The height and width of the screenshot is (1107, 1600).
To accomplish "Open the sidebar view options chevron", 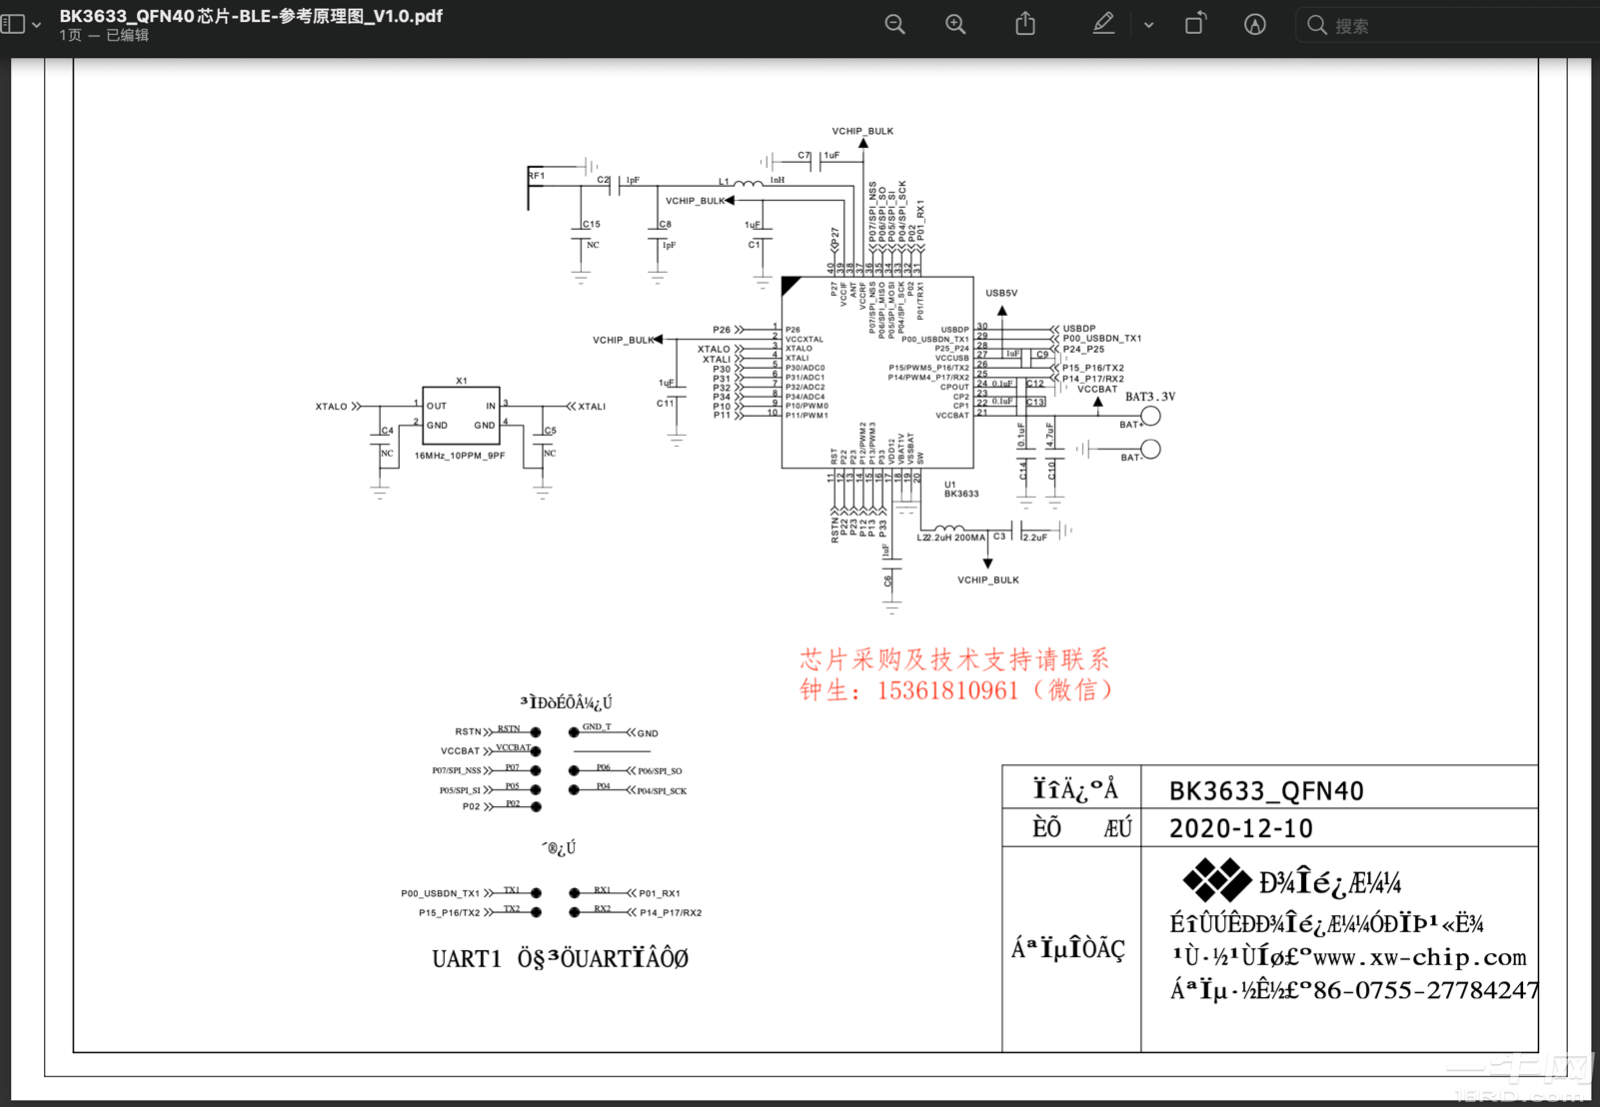I will pos(37,25).
